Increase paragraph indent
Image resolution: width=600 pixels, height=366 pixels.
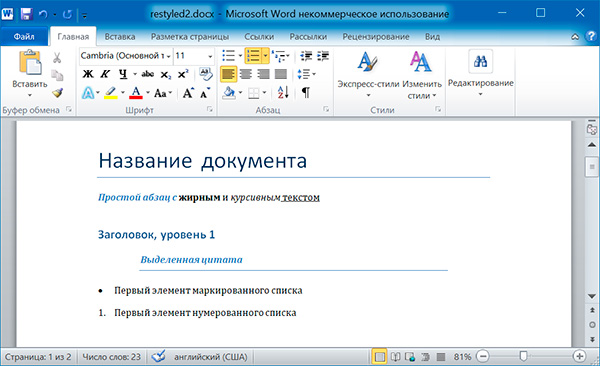[x=323, y=56]
